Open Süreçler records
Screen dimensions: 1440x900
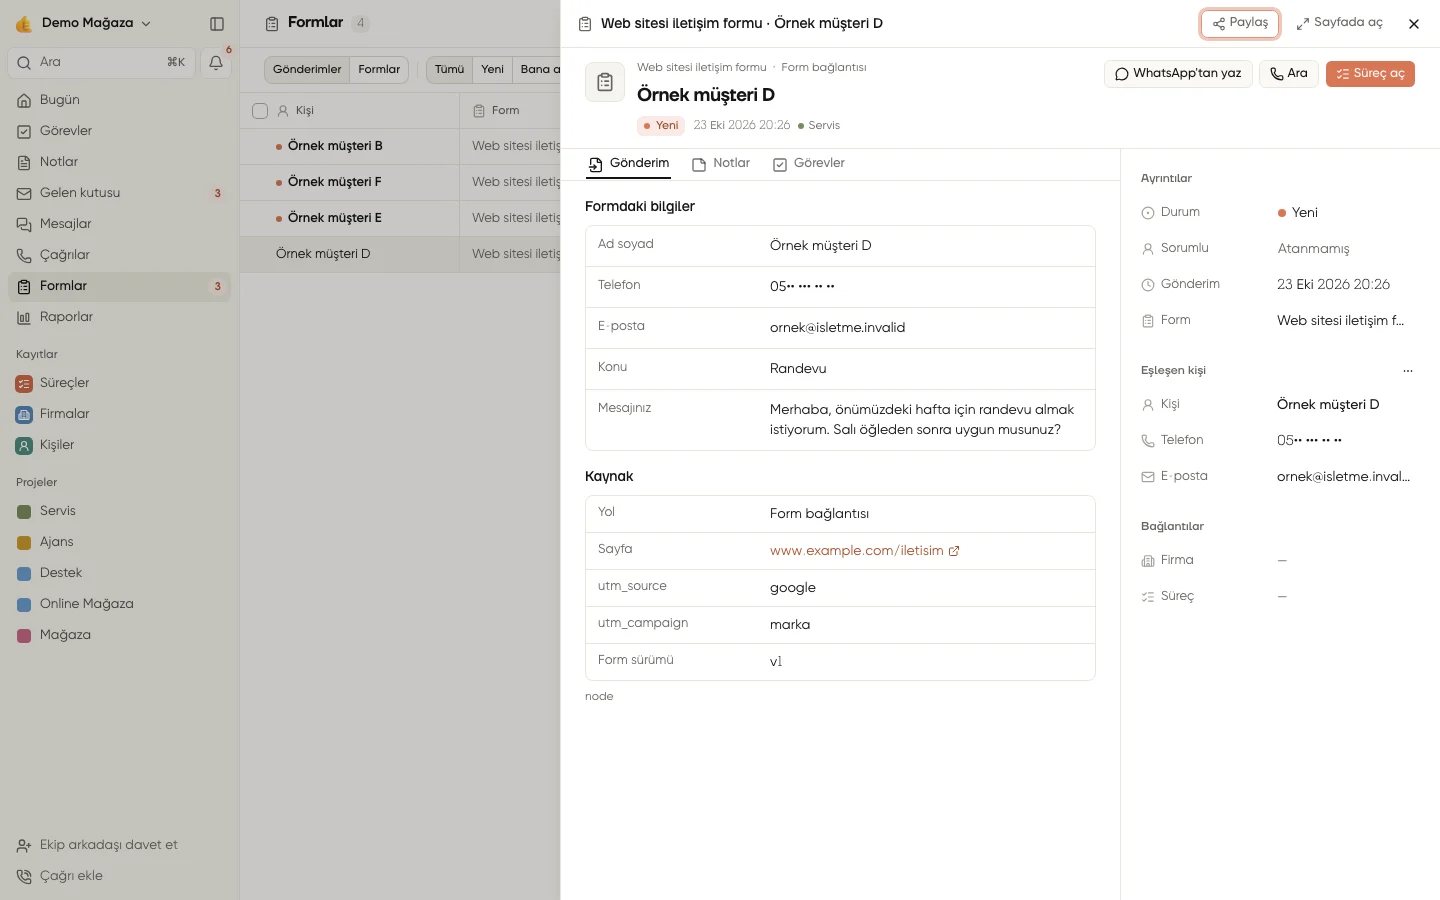pyautogui.click(x=119, y=383)
